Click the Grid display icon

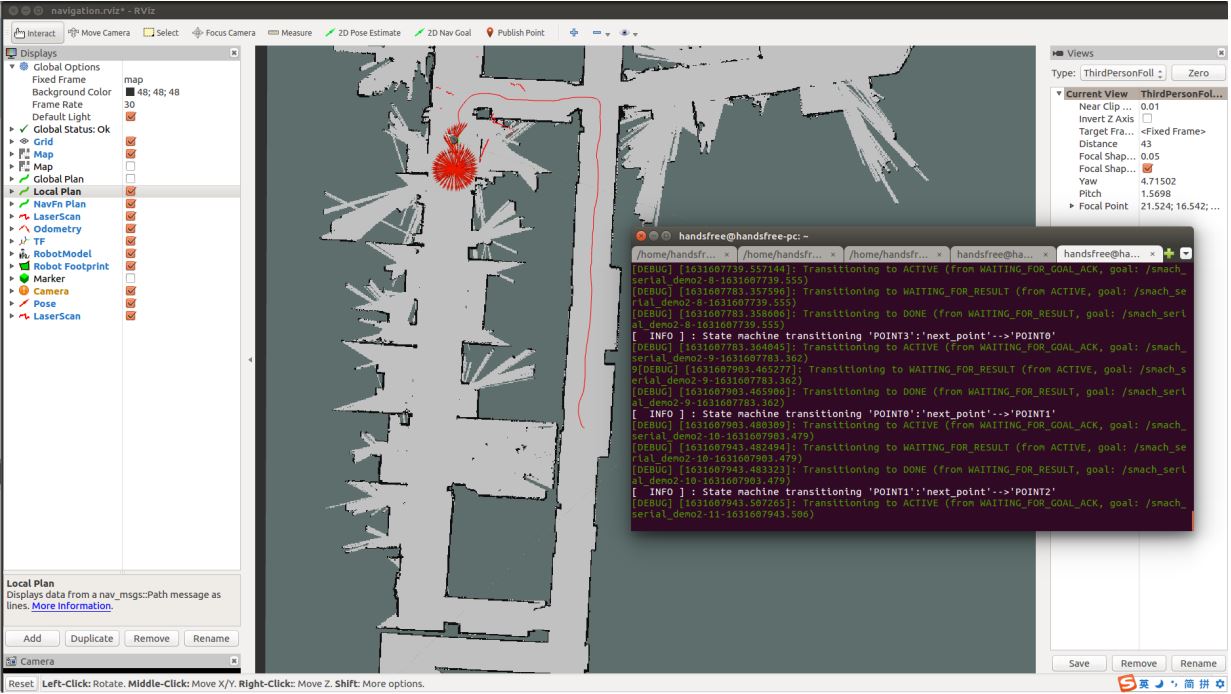(24, 142)
